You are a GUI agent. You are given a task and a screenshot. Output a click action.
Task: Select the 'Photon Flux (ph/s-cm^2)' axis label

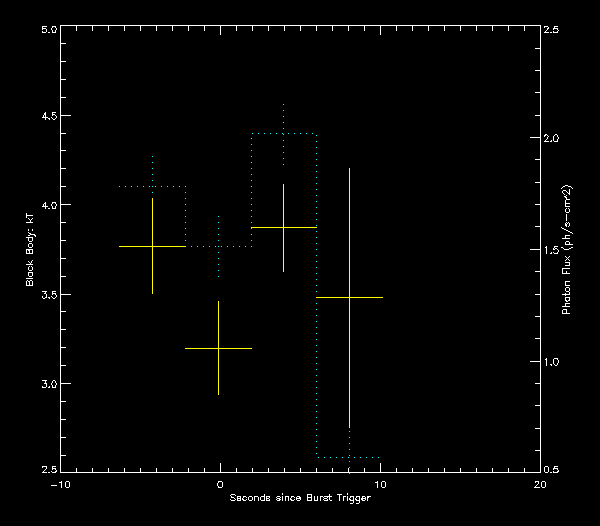(566, 249)
